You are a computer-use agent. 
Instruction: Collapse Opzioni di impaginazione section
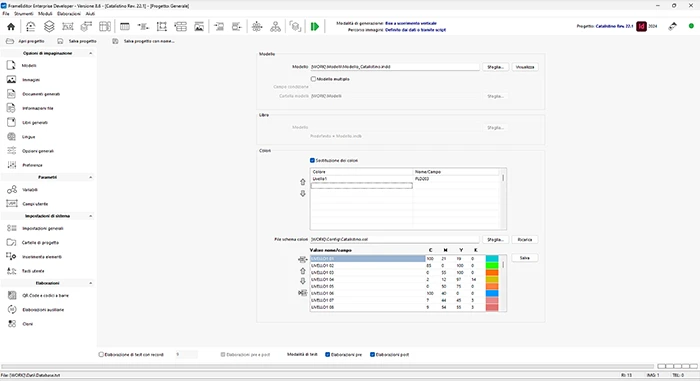(x=91, y=53)
